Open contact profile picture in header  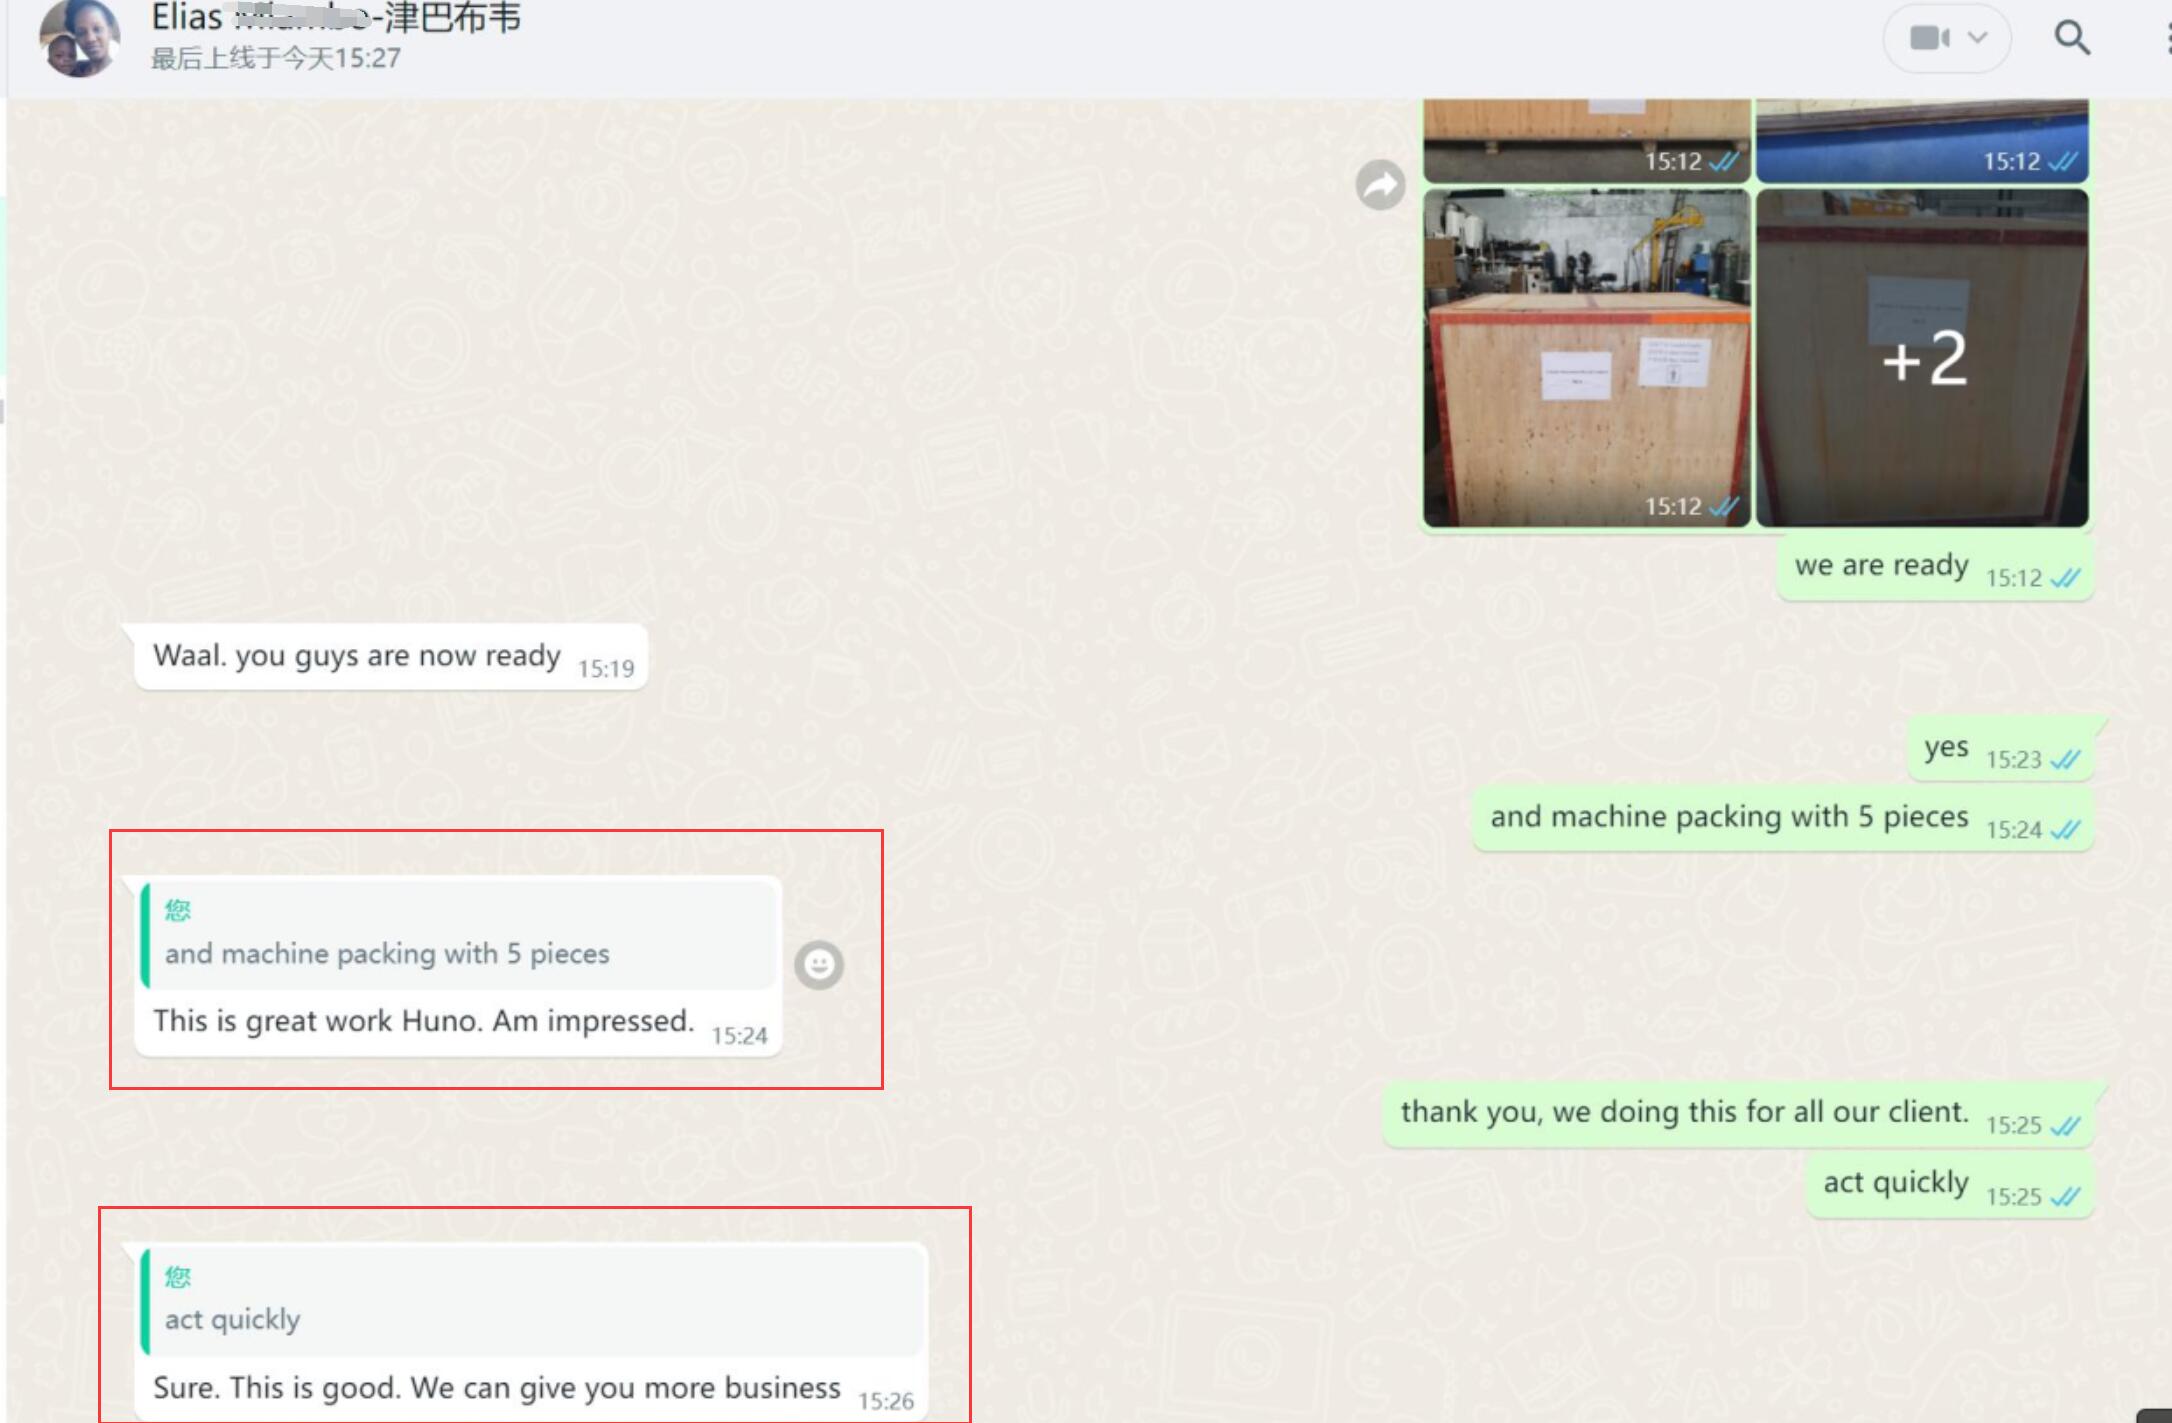point(80,38)
